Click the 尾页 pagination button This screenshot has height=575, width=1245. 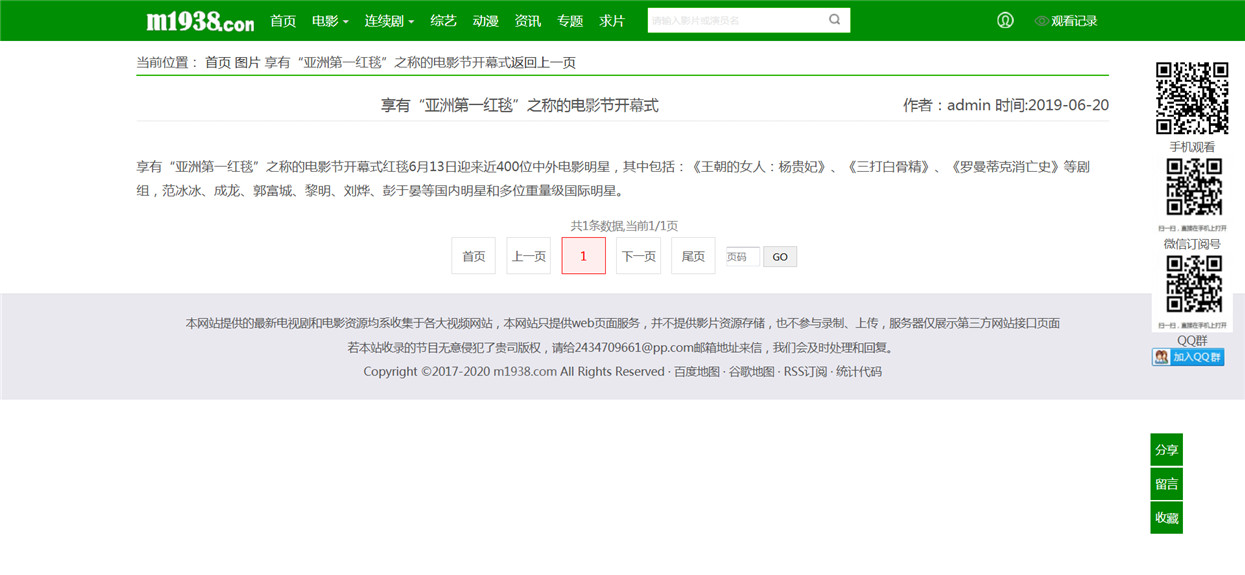693,256
